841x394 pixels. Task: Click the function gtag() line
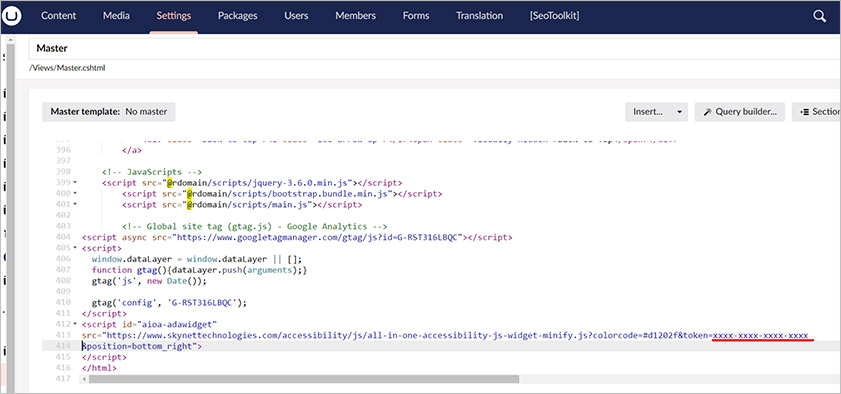pyautogui.click(x=200, y=270)
